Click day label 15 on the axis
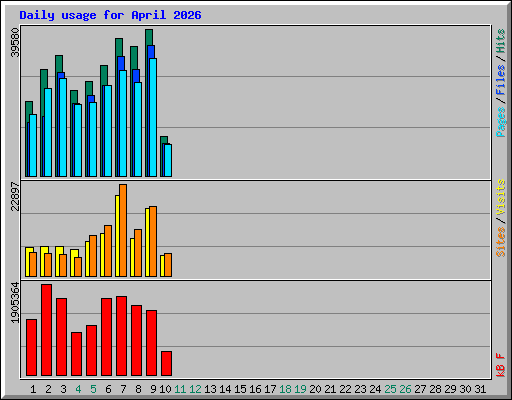This screenshot has width=512, height=400. tap(240, 389)
